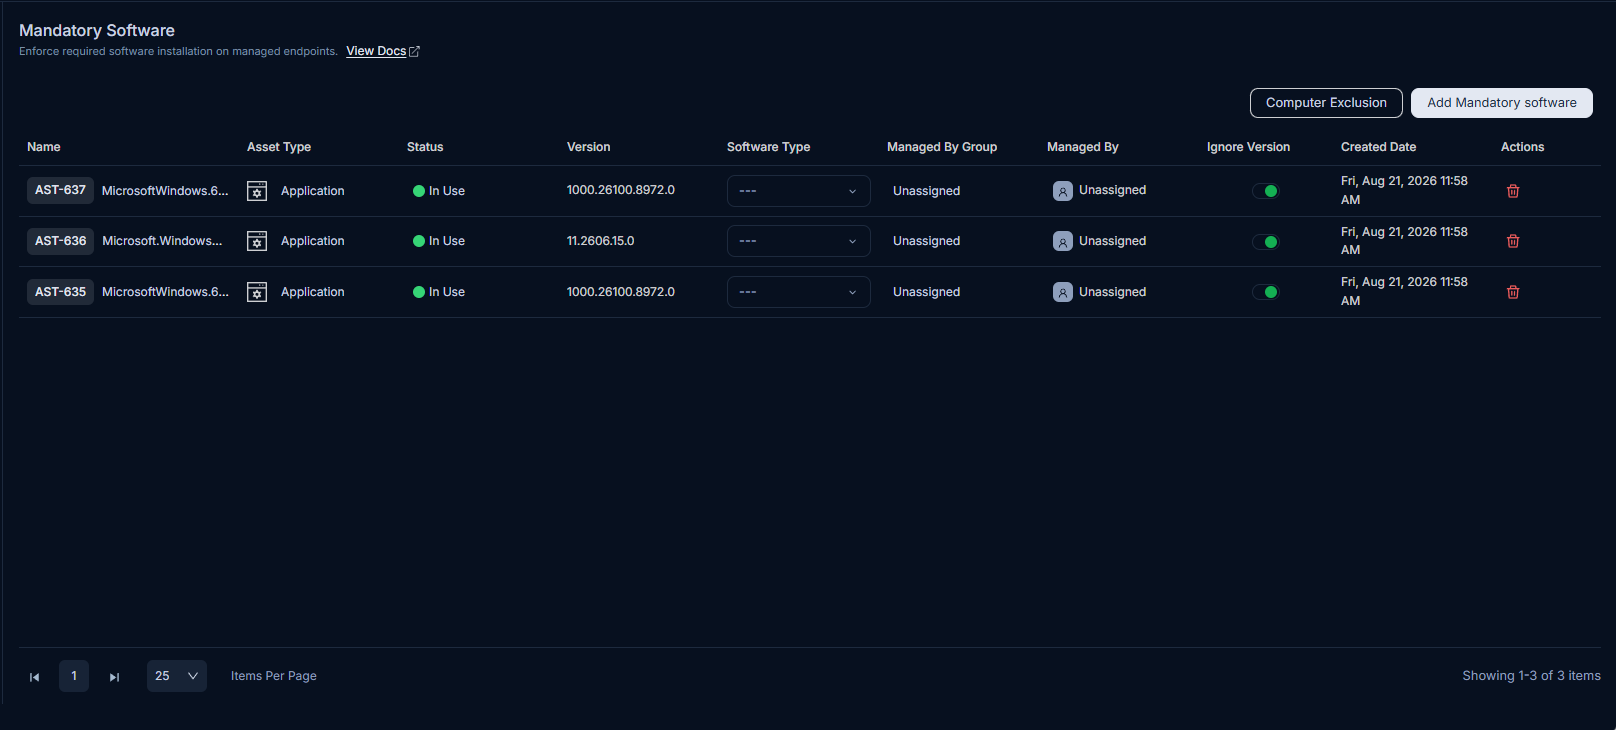The image size is (1616, 730).
Task: Open the items per page dropdown
Action: 177,676
